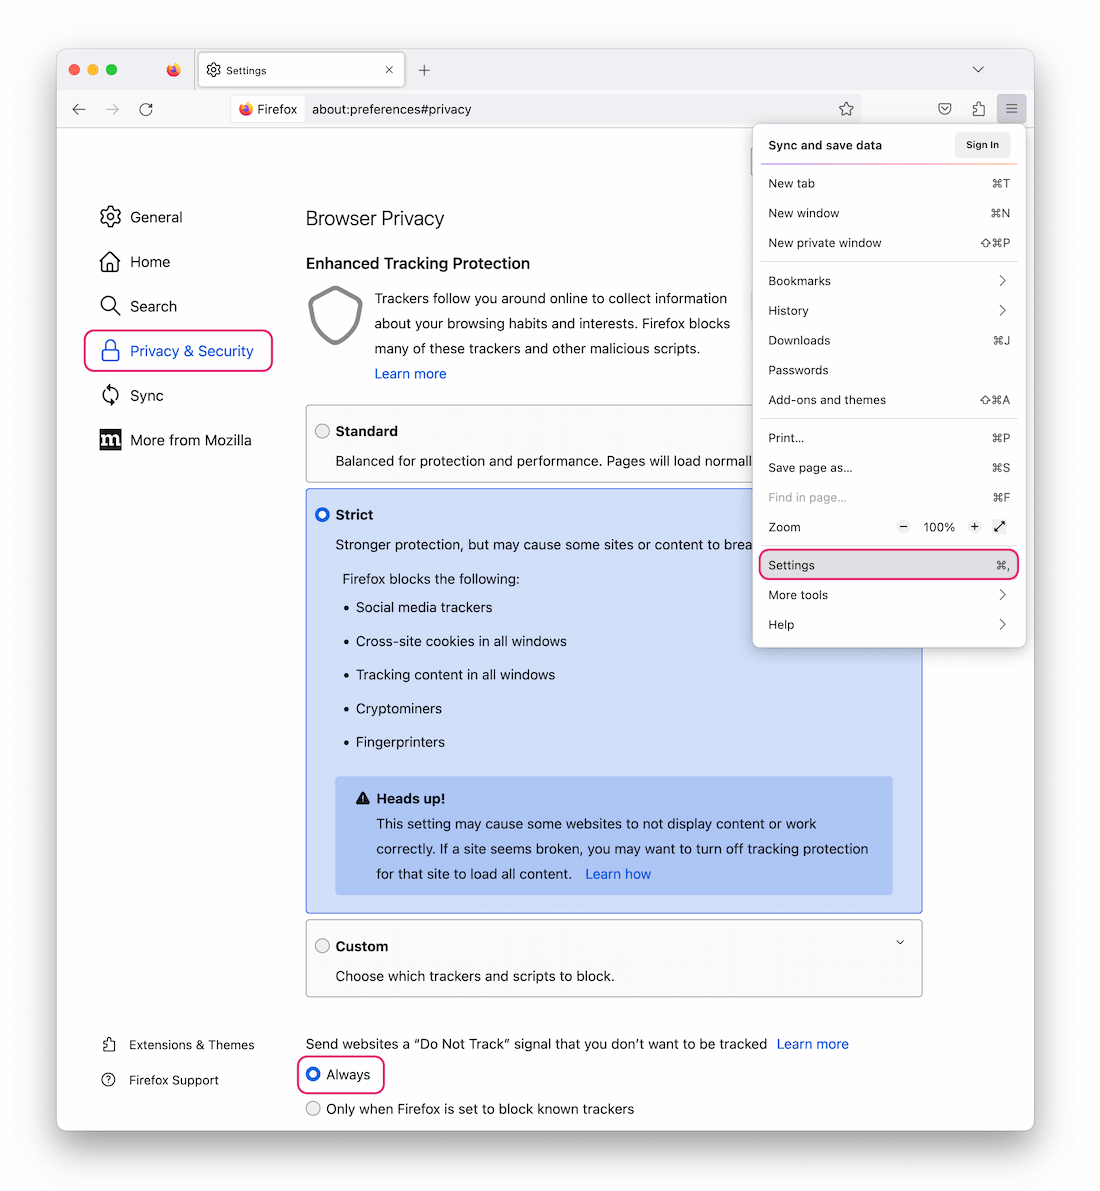This screenshot has width=1100, height=1191.
Task: Select Strict tracking protection radio
Action: [322, 514]
